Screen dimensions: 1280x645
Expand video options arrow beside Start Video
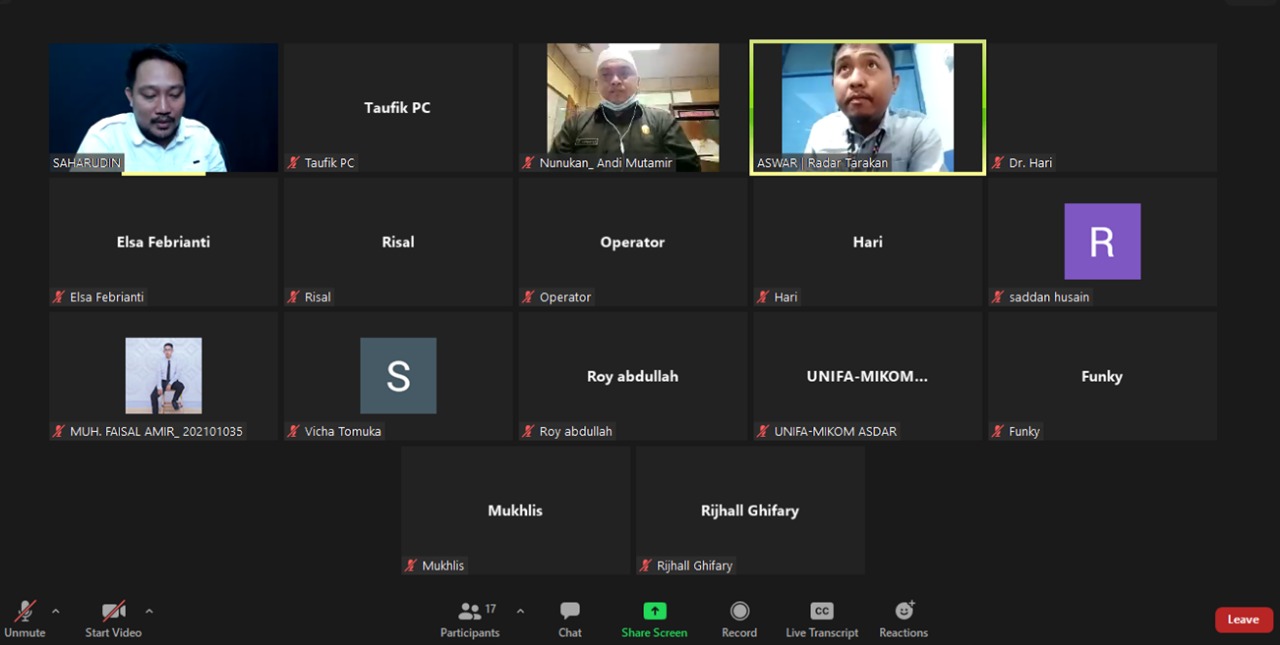[x=149, y=611]
